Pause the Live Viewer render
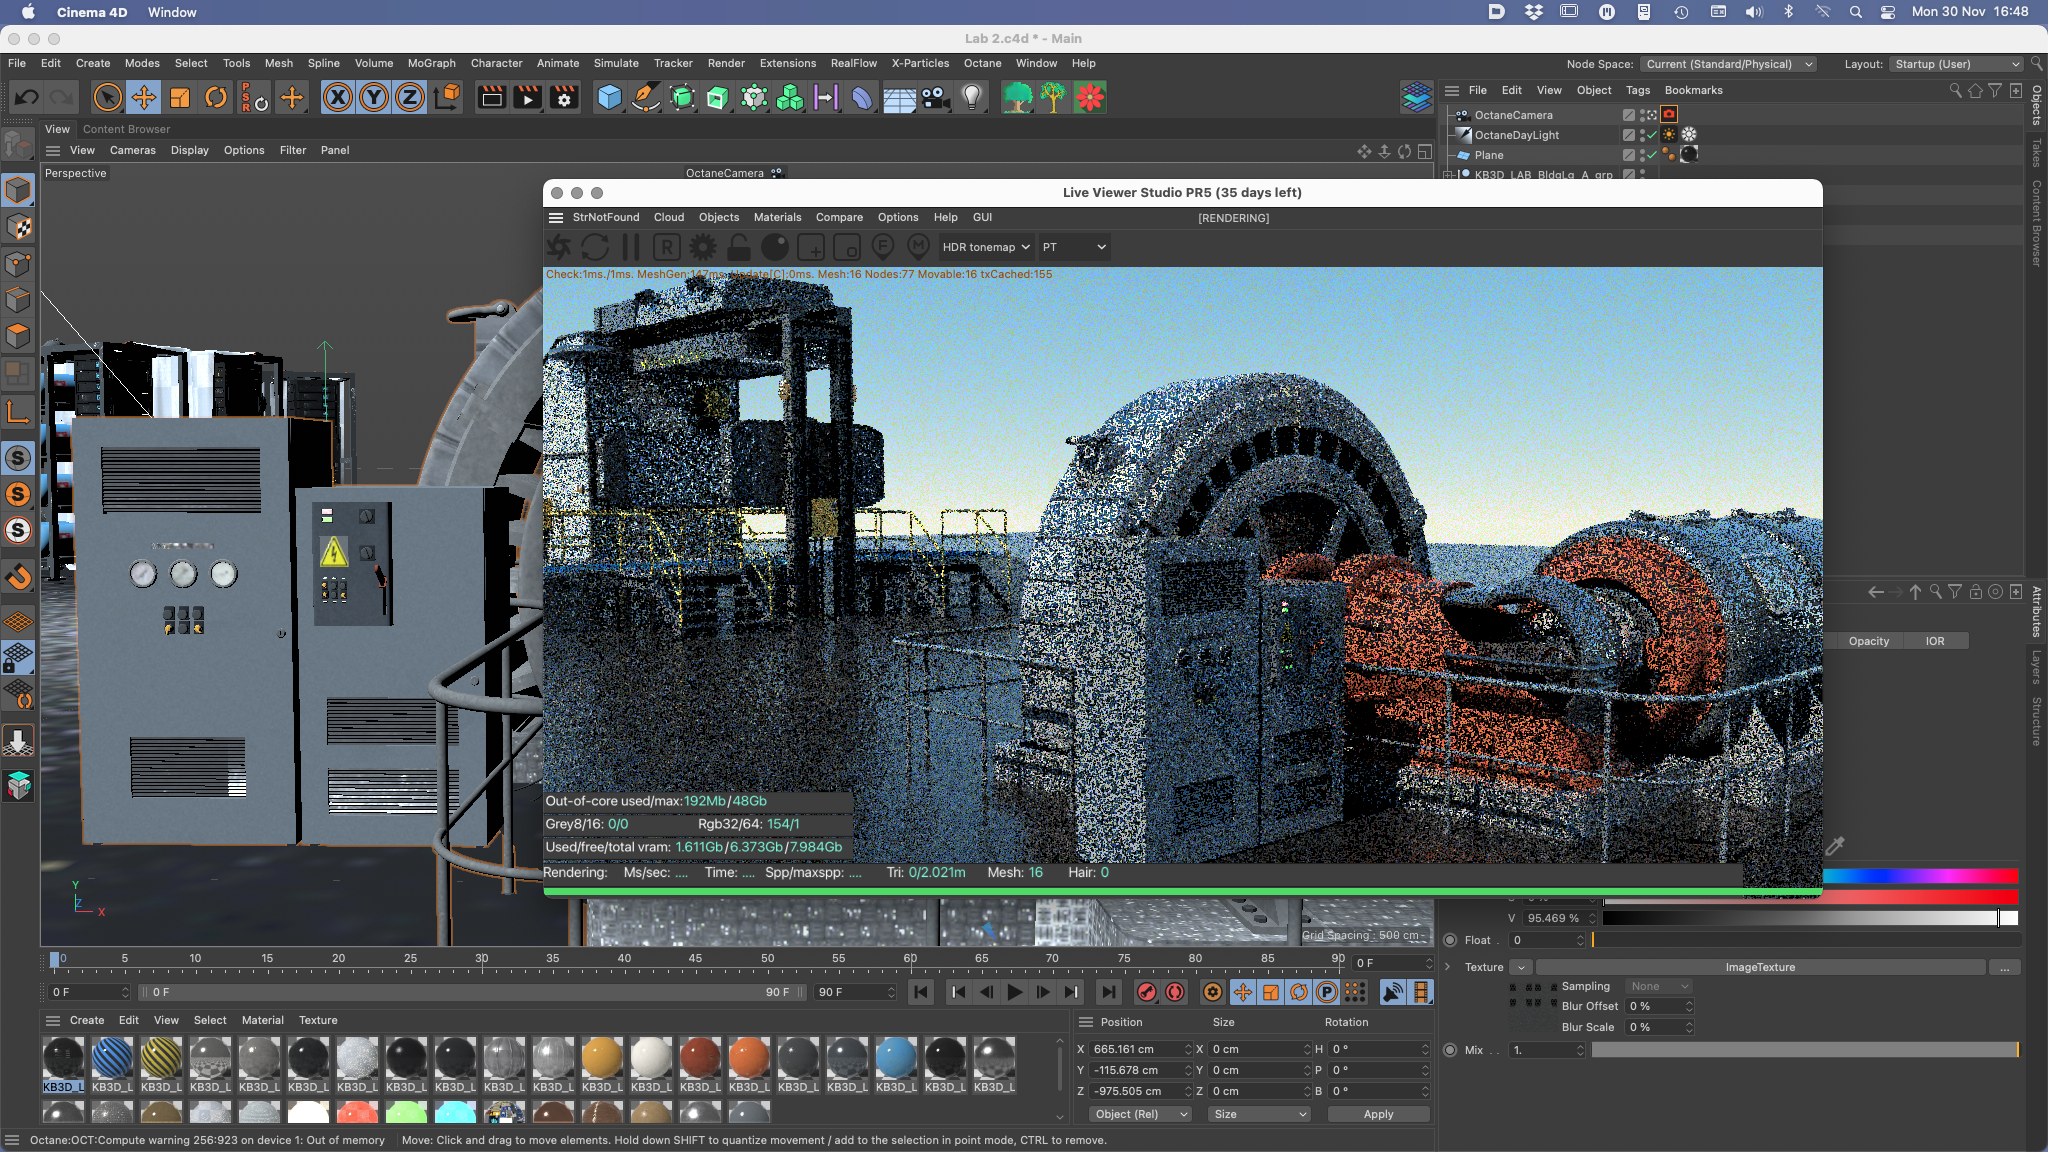2048x1152 pixels. (x=631, y=247)
